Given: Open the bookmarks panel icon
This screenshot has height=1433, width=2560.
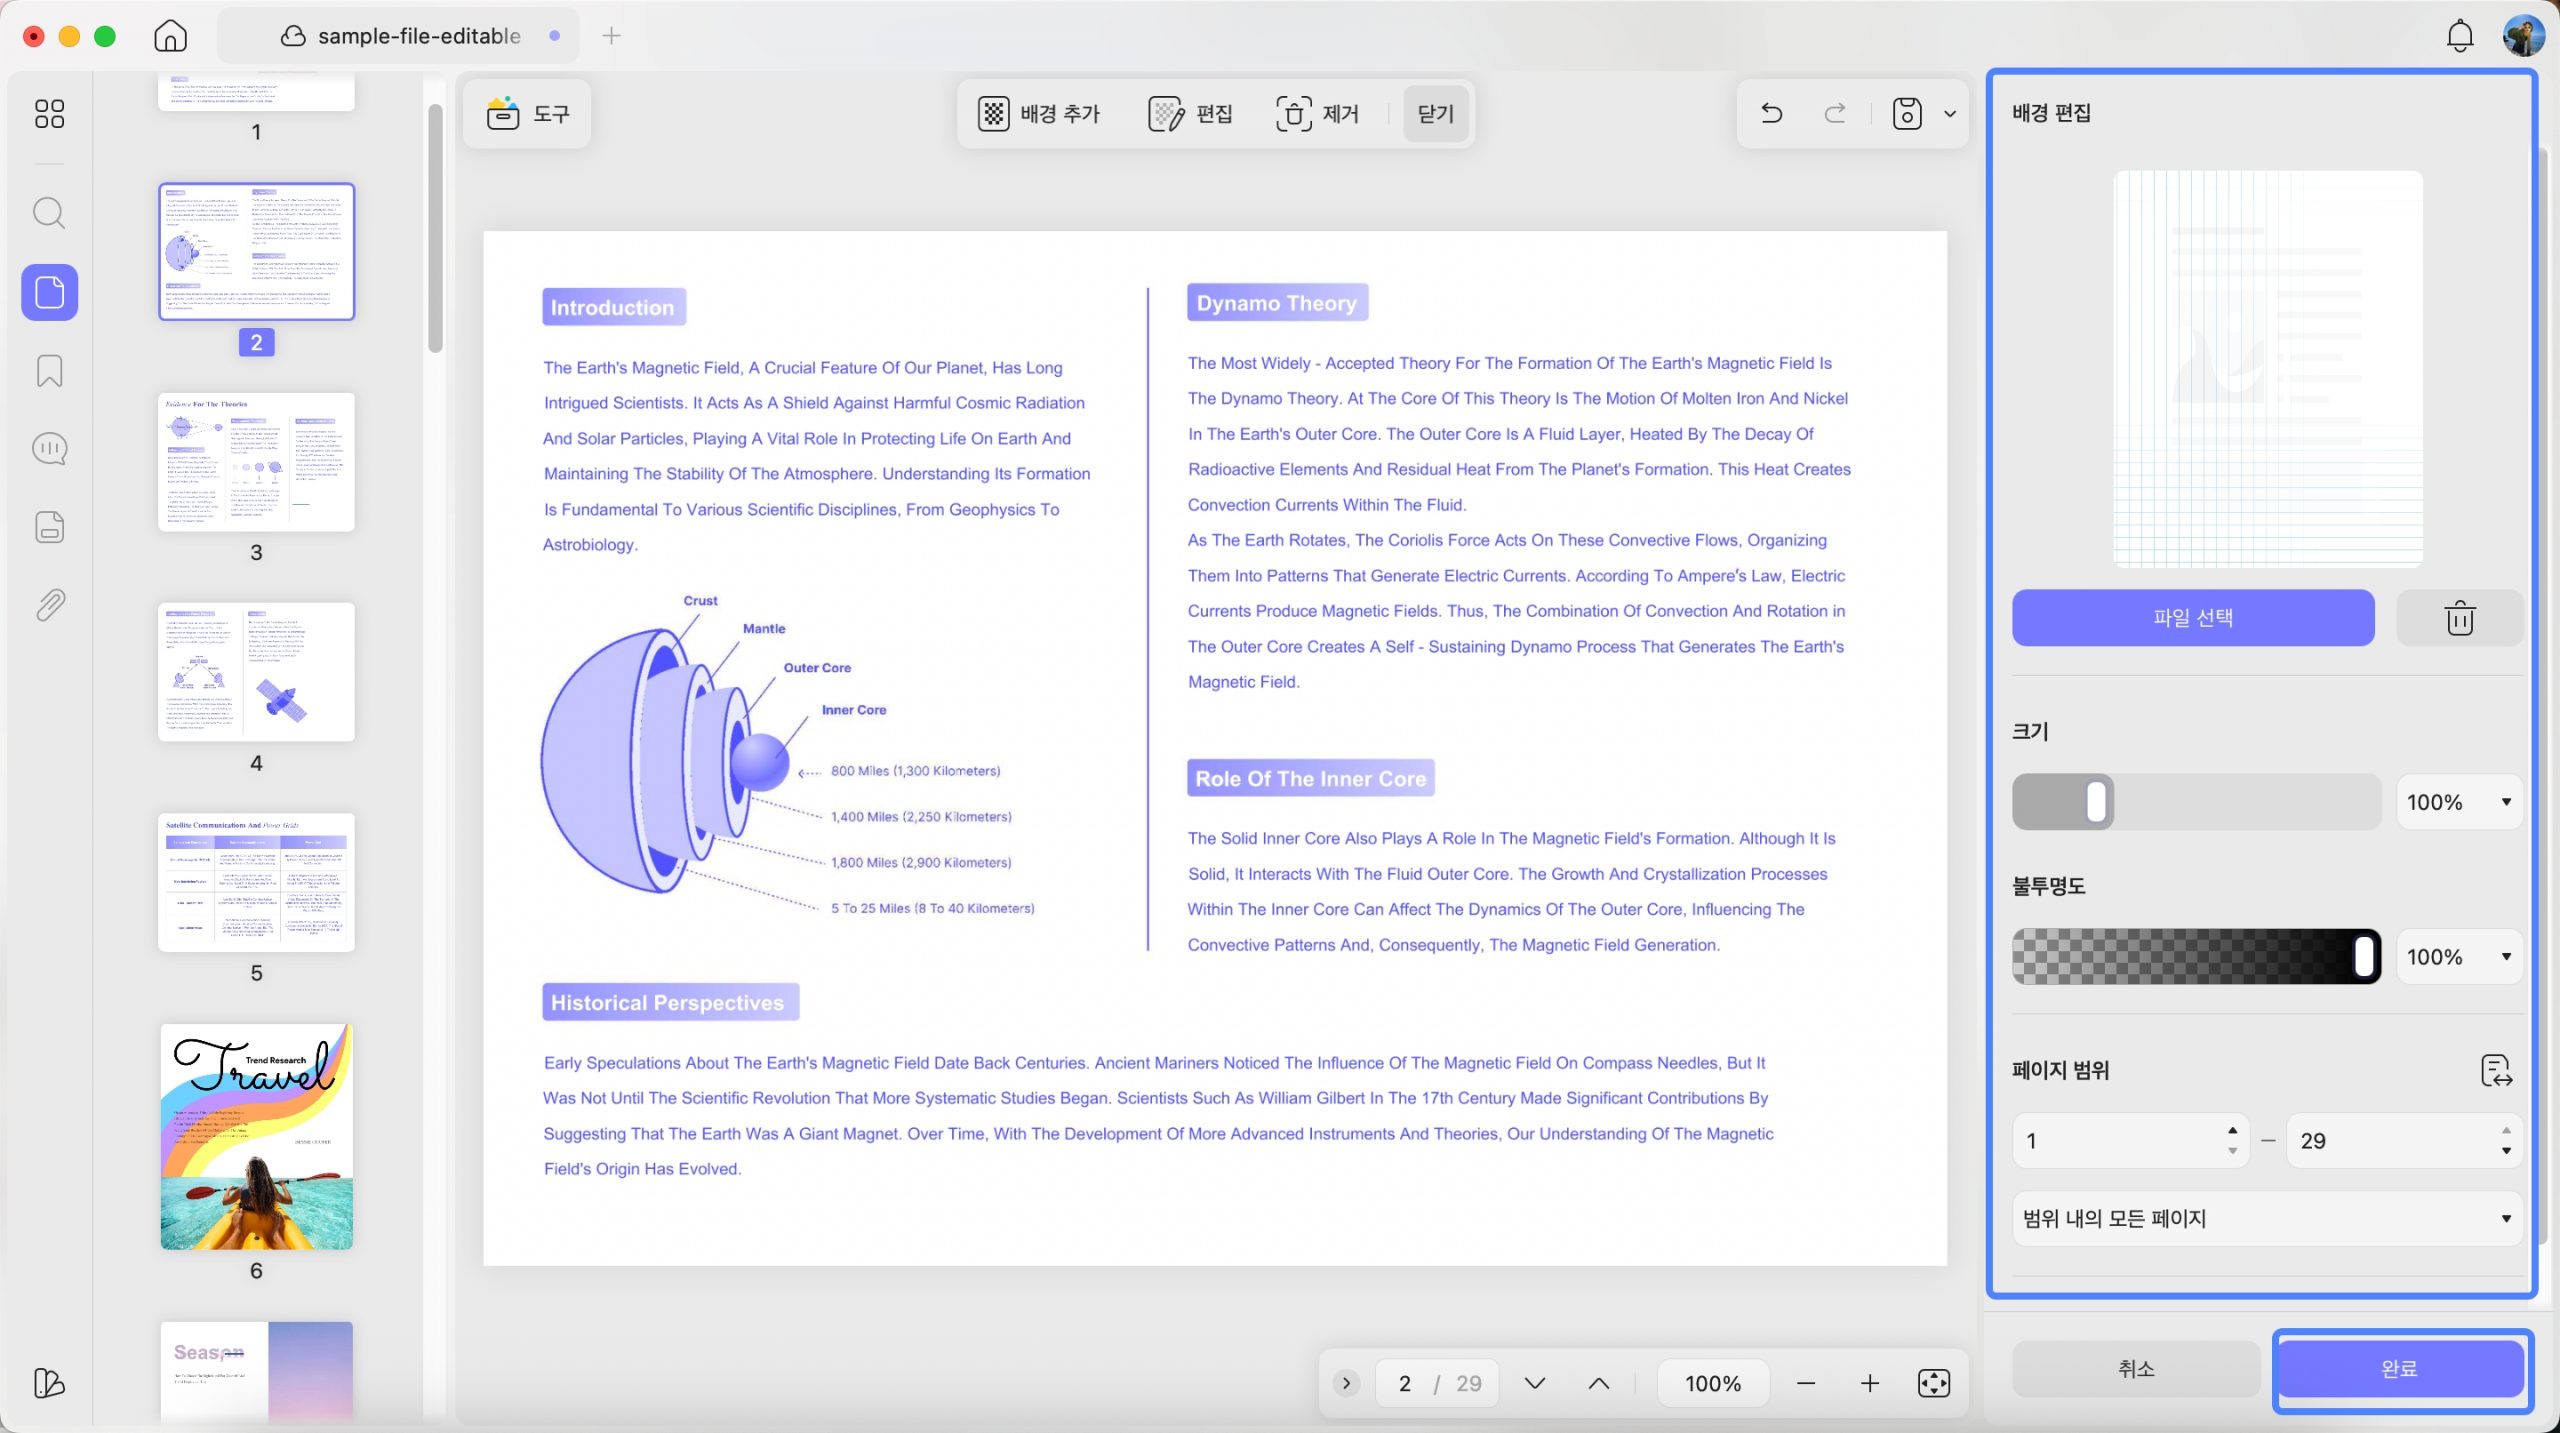Looking at the screenshot, I should pos(49,370).
